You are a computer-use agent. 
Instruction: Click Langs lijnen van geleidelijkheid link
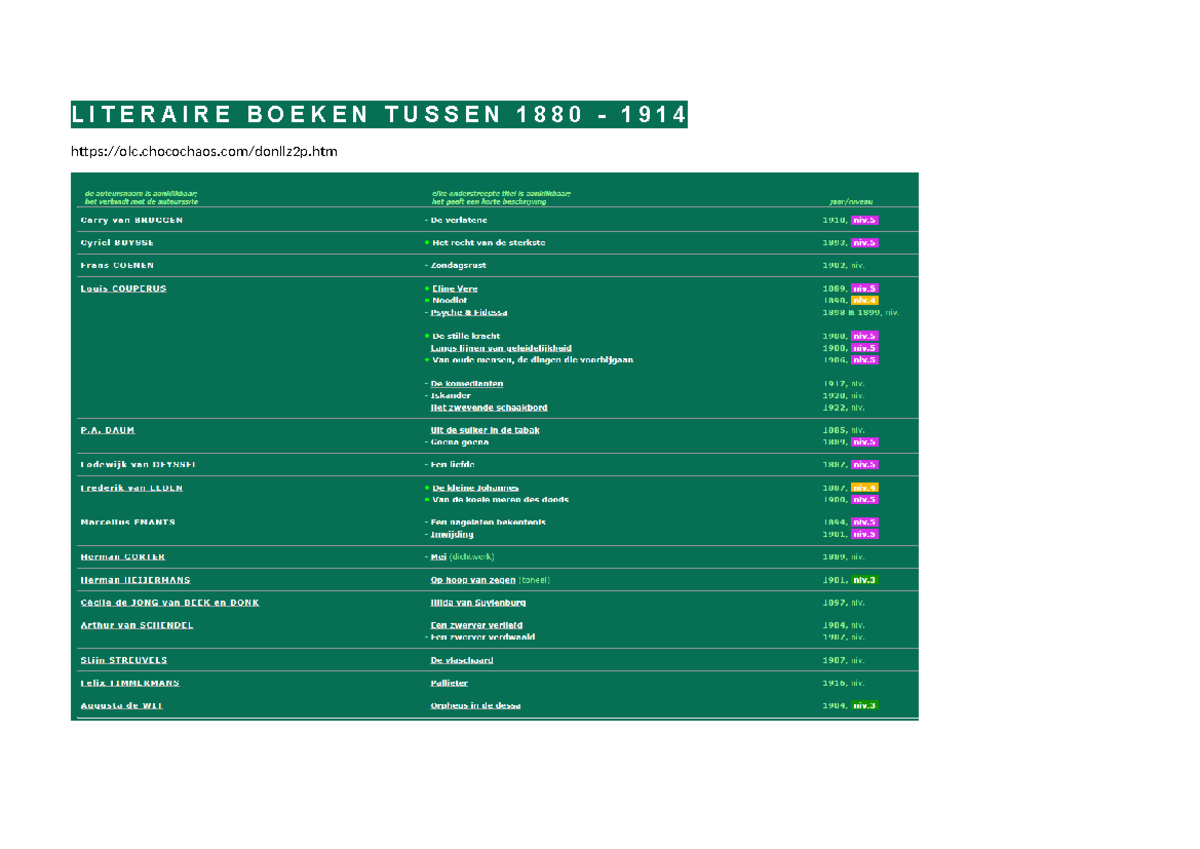tap(501, 348)
